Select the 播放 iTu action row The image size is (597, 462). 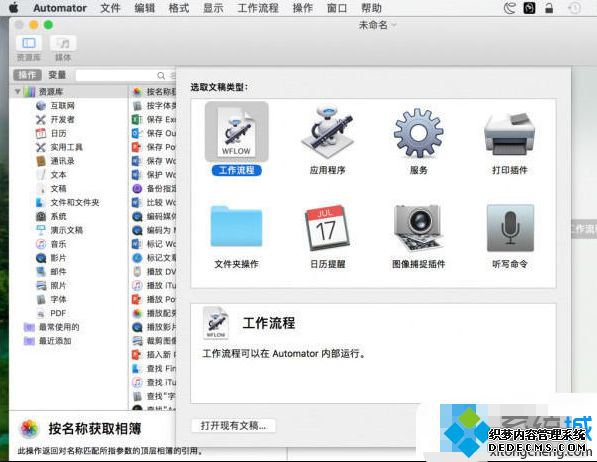(x=153, y=285)
